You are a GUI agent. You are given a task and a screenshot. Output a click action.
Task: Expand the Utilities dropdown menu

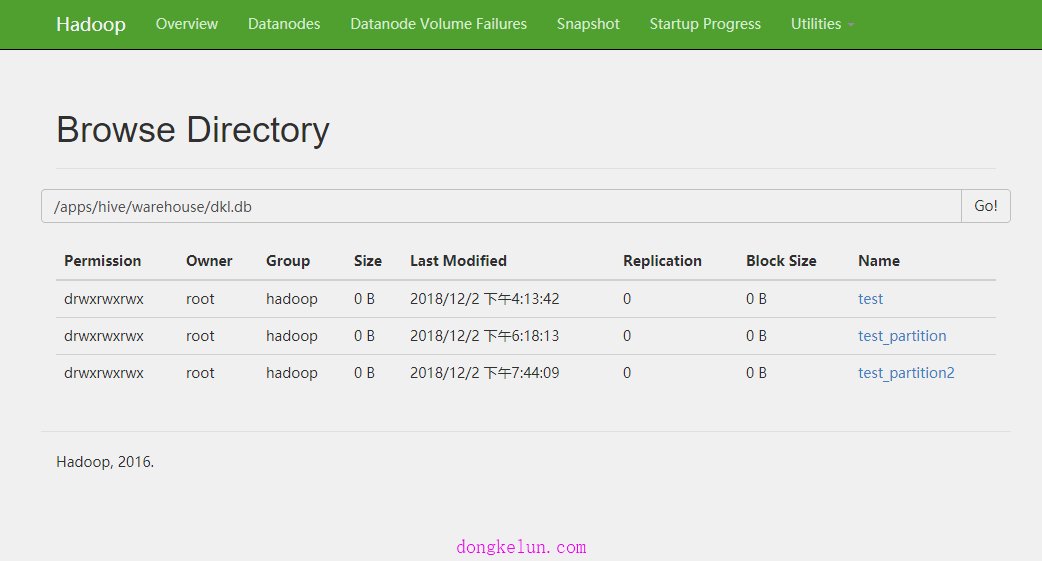tap(822, 24)
